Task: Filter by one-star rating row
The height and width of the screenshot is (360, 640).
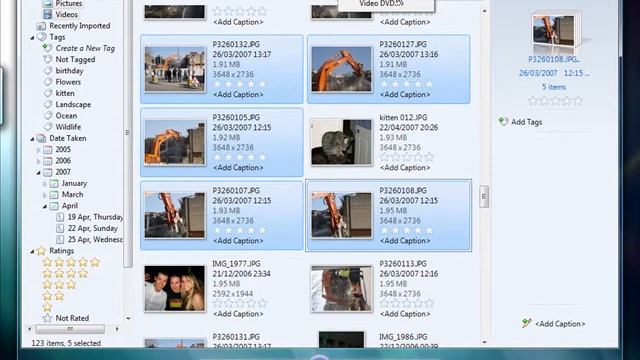Action: [48, 307]
